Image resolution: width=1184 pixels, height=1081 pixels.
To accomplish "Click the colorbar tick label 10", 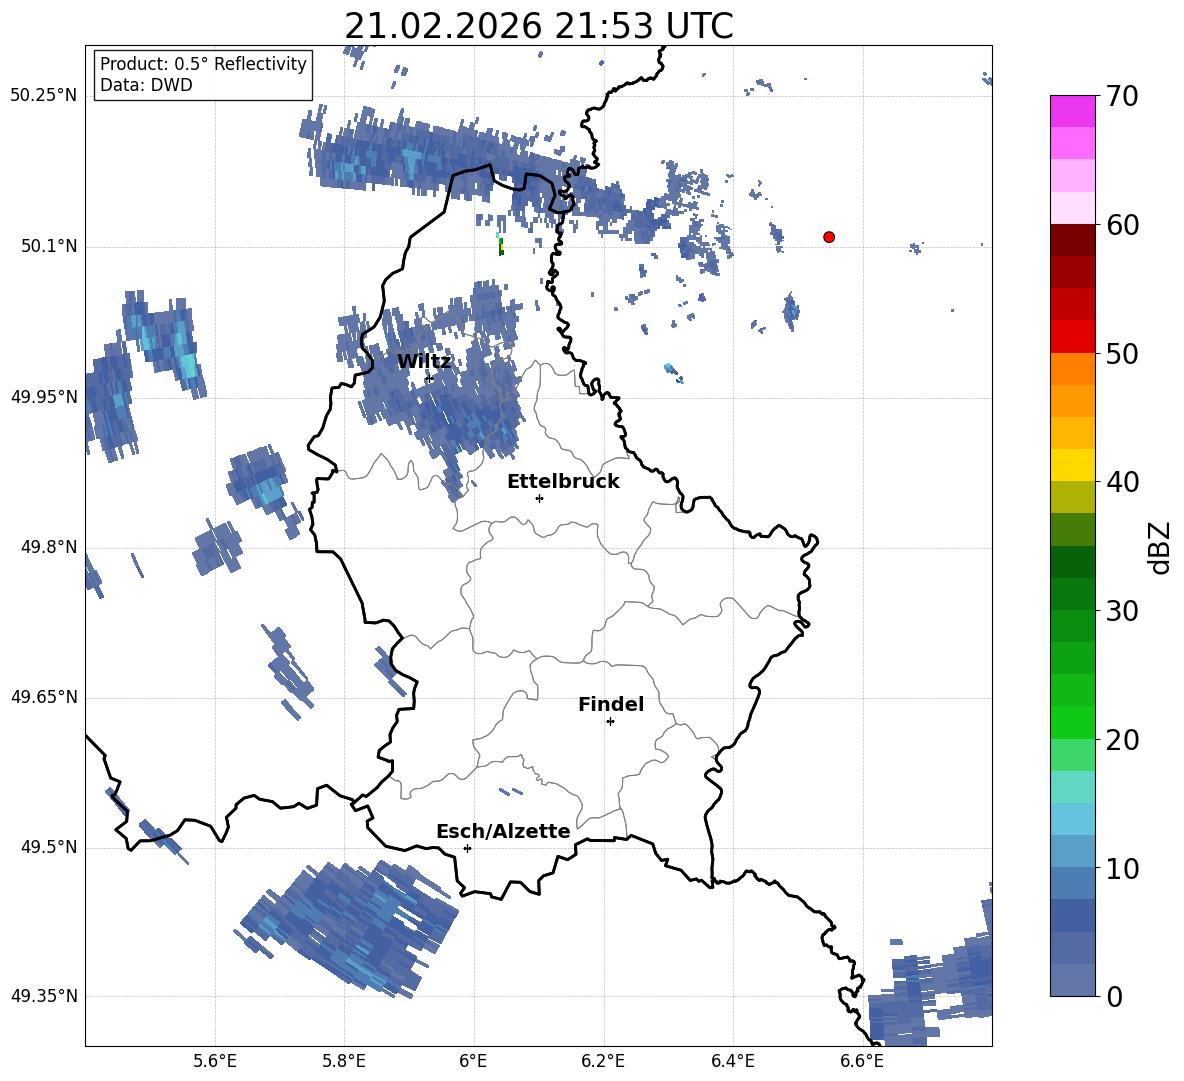I will [x=1122, y=868].
